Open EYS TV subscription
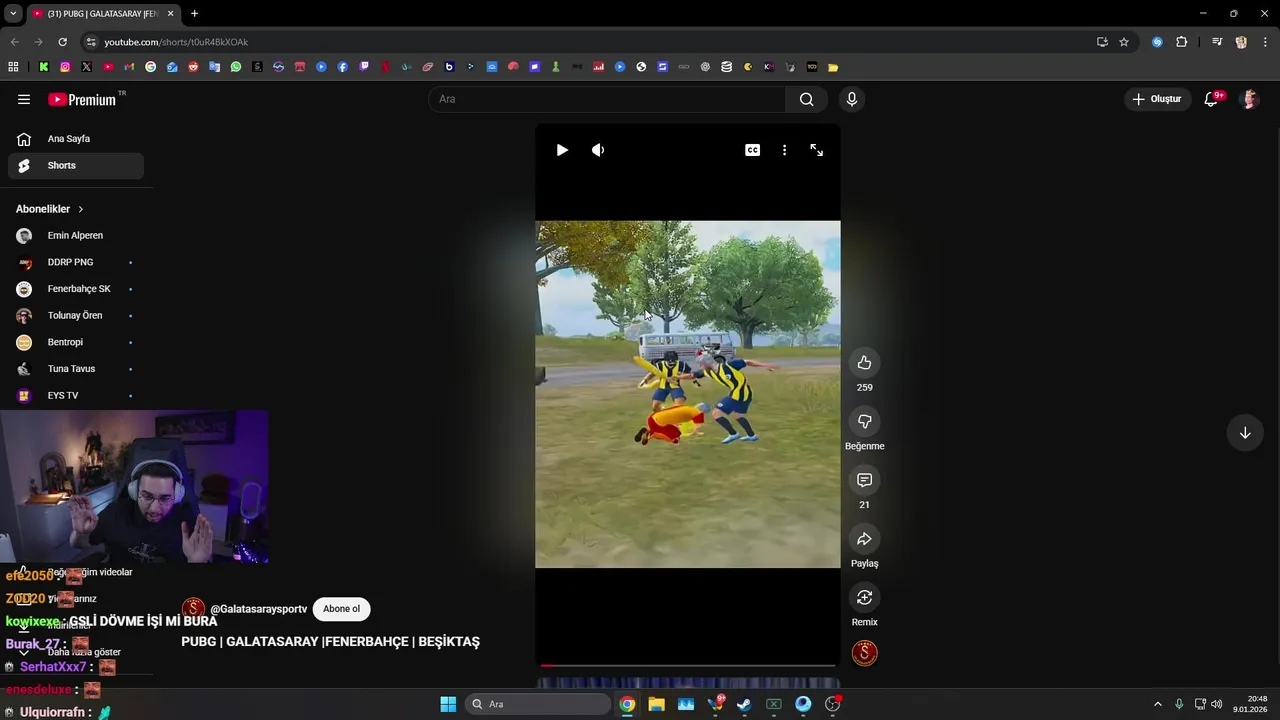Image resolution: width=1280 pixels, height=720 pixels. pos(76,396)
